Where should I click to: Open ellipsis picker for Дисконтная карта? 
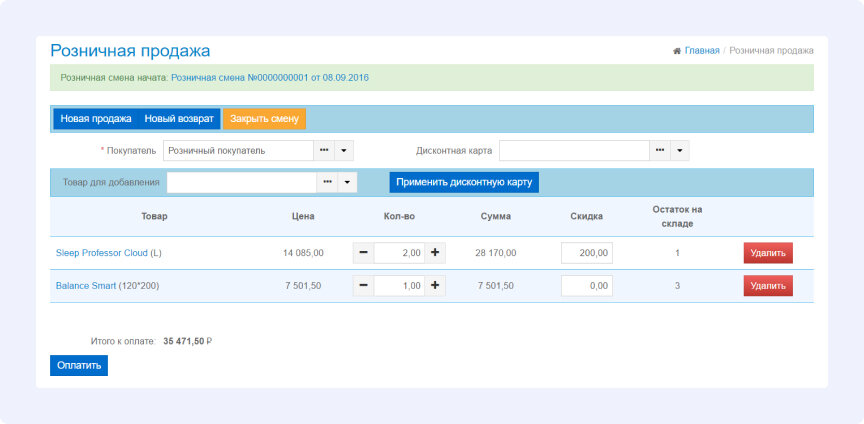click(x=661, y=151)
